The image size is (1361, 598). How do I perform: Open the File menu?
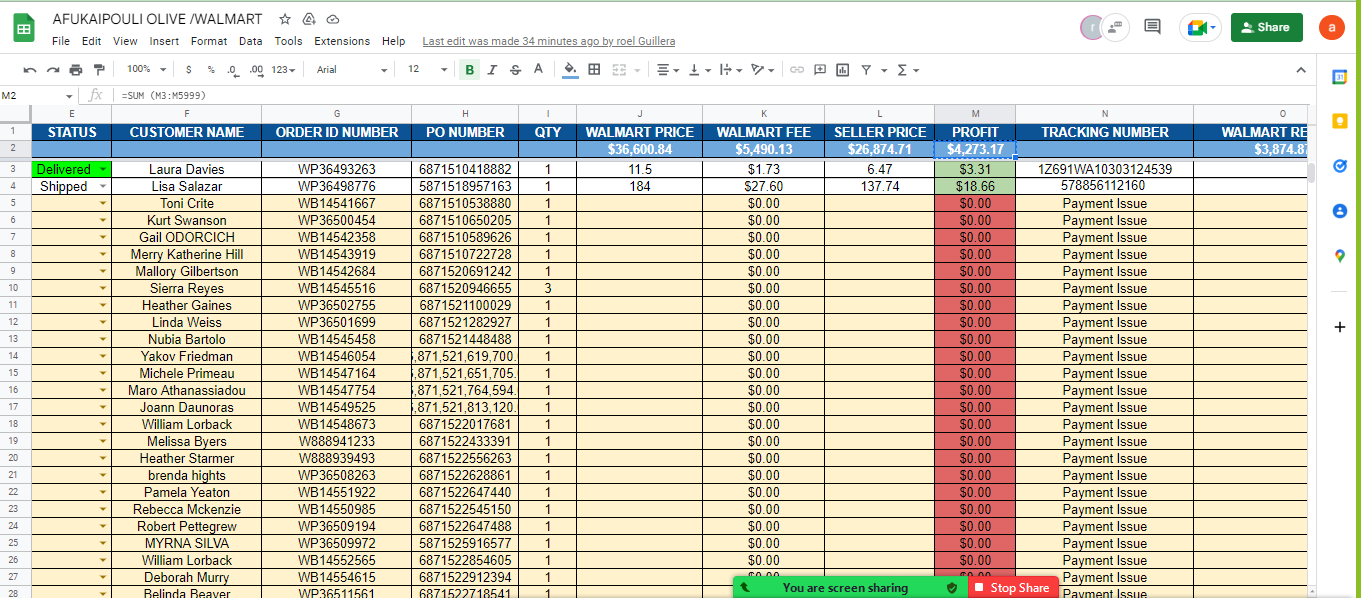click(61, 41)
